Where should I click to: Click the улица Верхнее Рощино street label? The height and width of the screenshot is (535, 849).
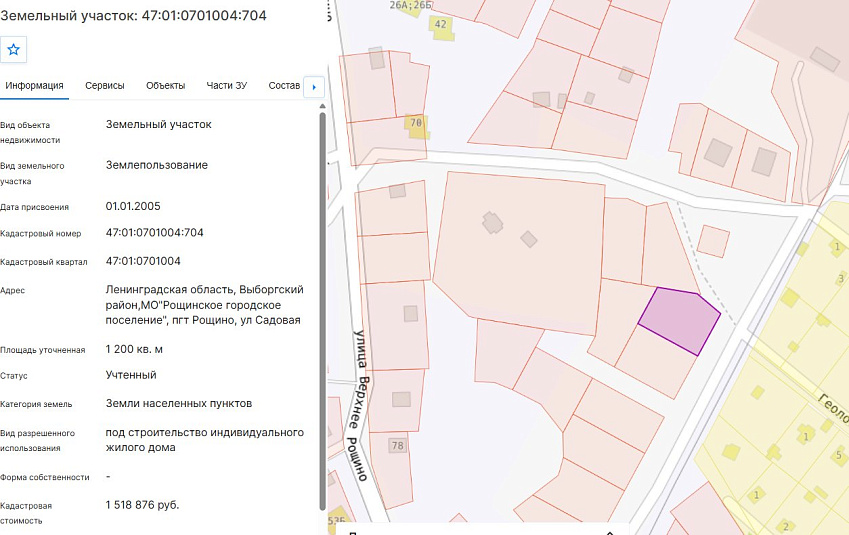click(360, 405)
